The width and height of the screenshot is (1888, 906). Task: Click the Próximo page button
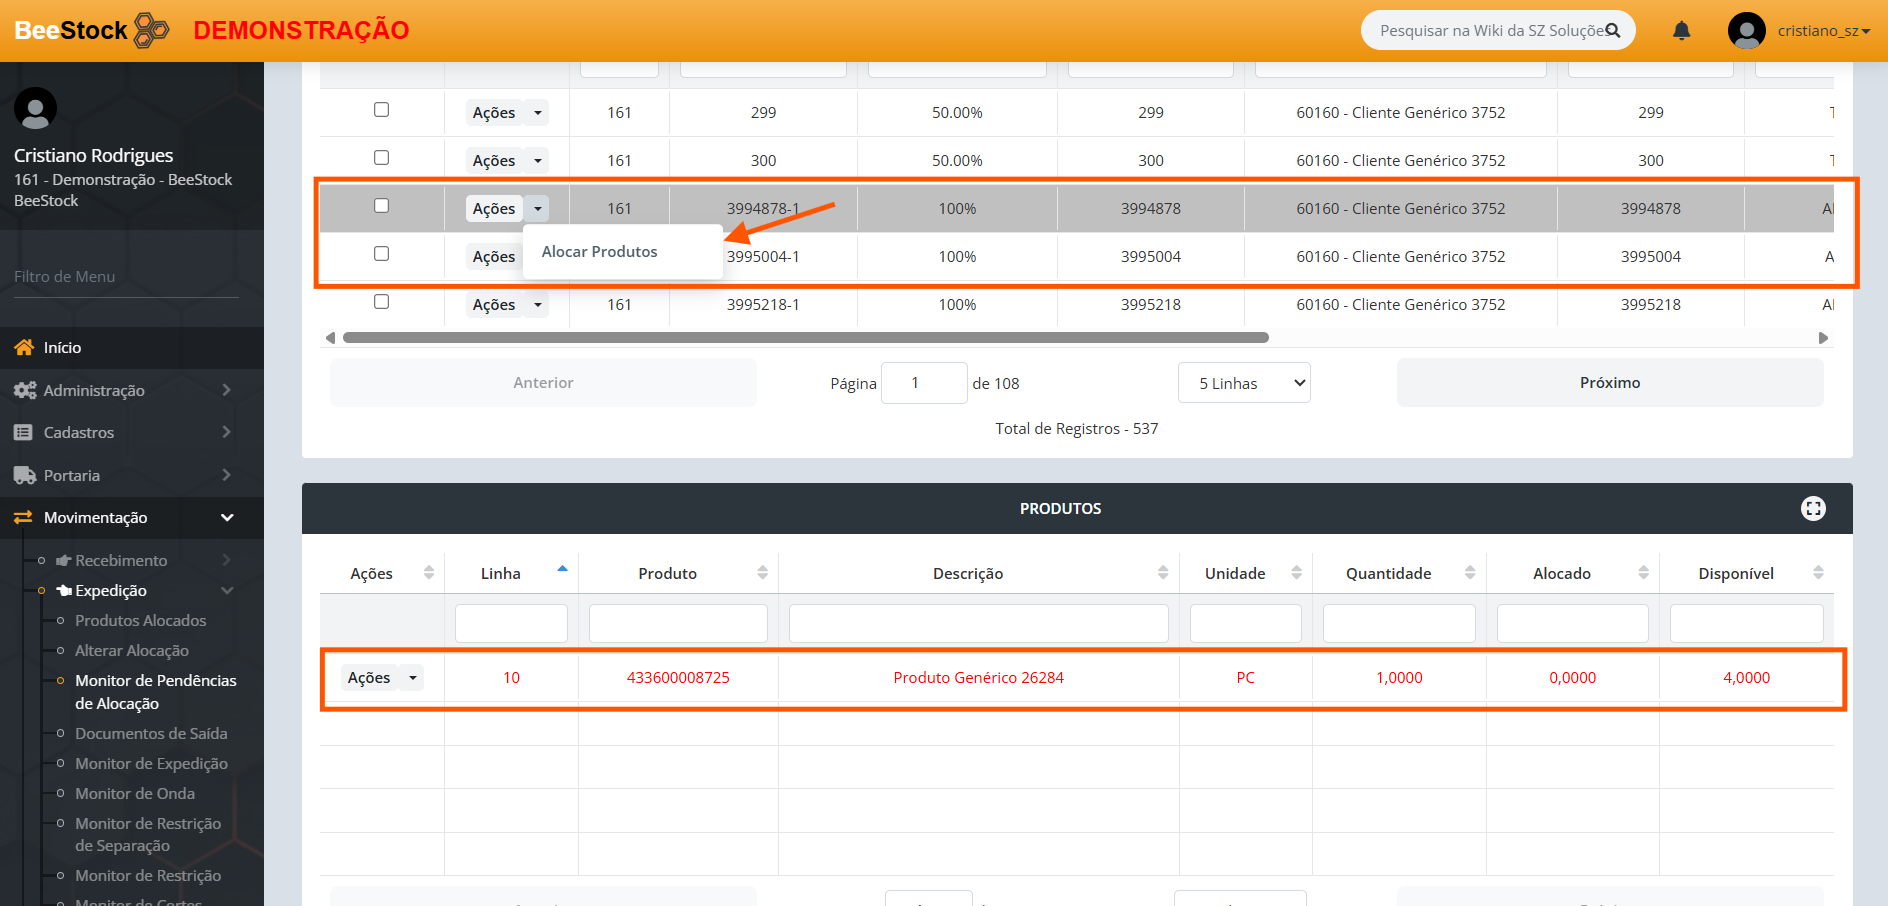click(1609, 383)
